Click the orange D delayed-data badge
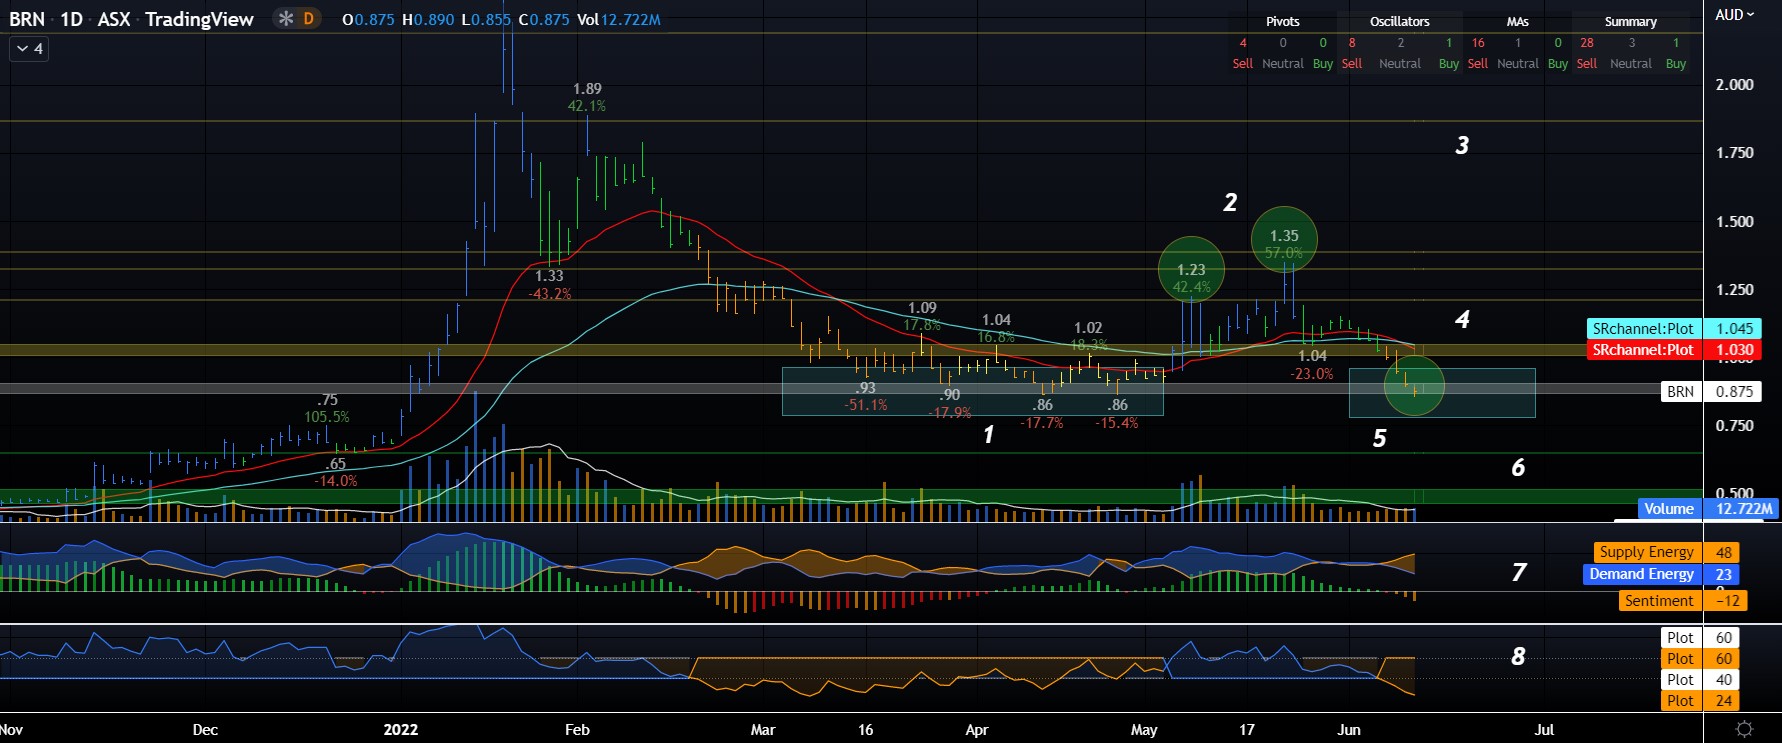The height and width of the screenshot is (743, 1782). [x=309, y=19]
